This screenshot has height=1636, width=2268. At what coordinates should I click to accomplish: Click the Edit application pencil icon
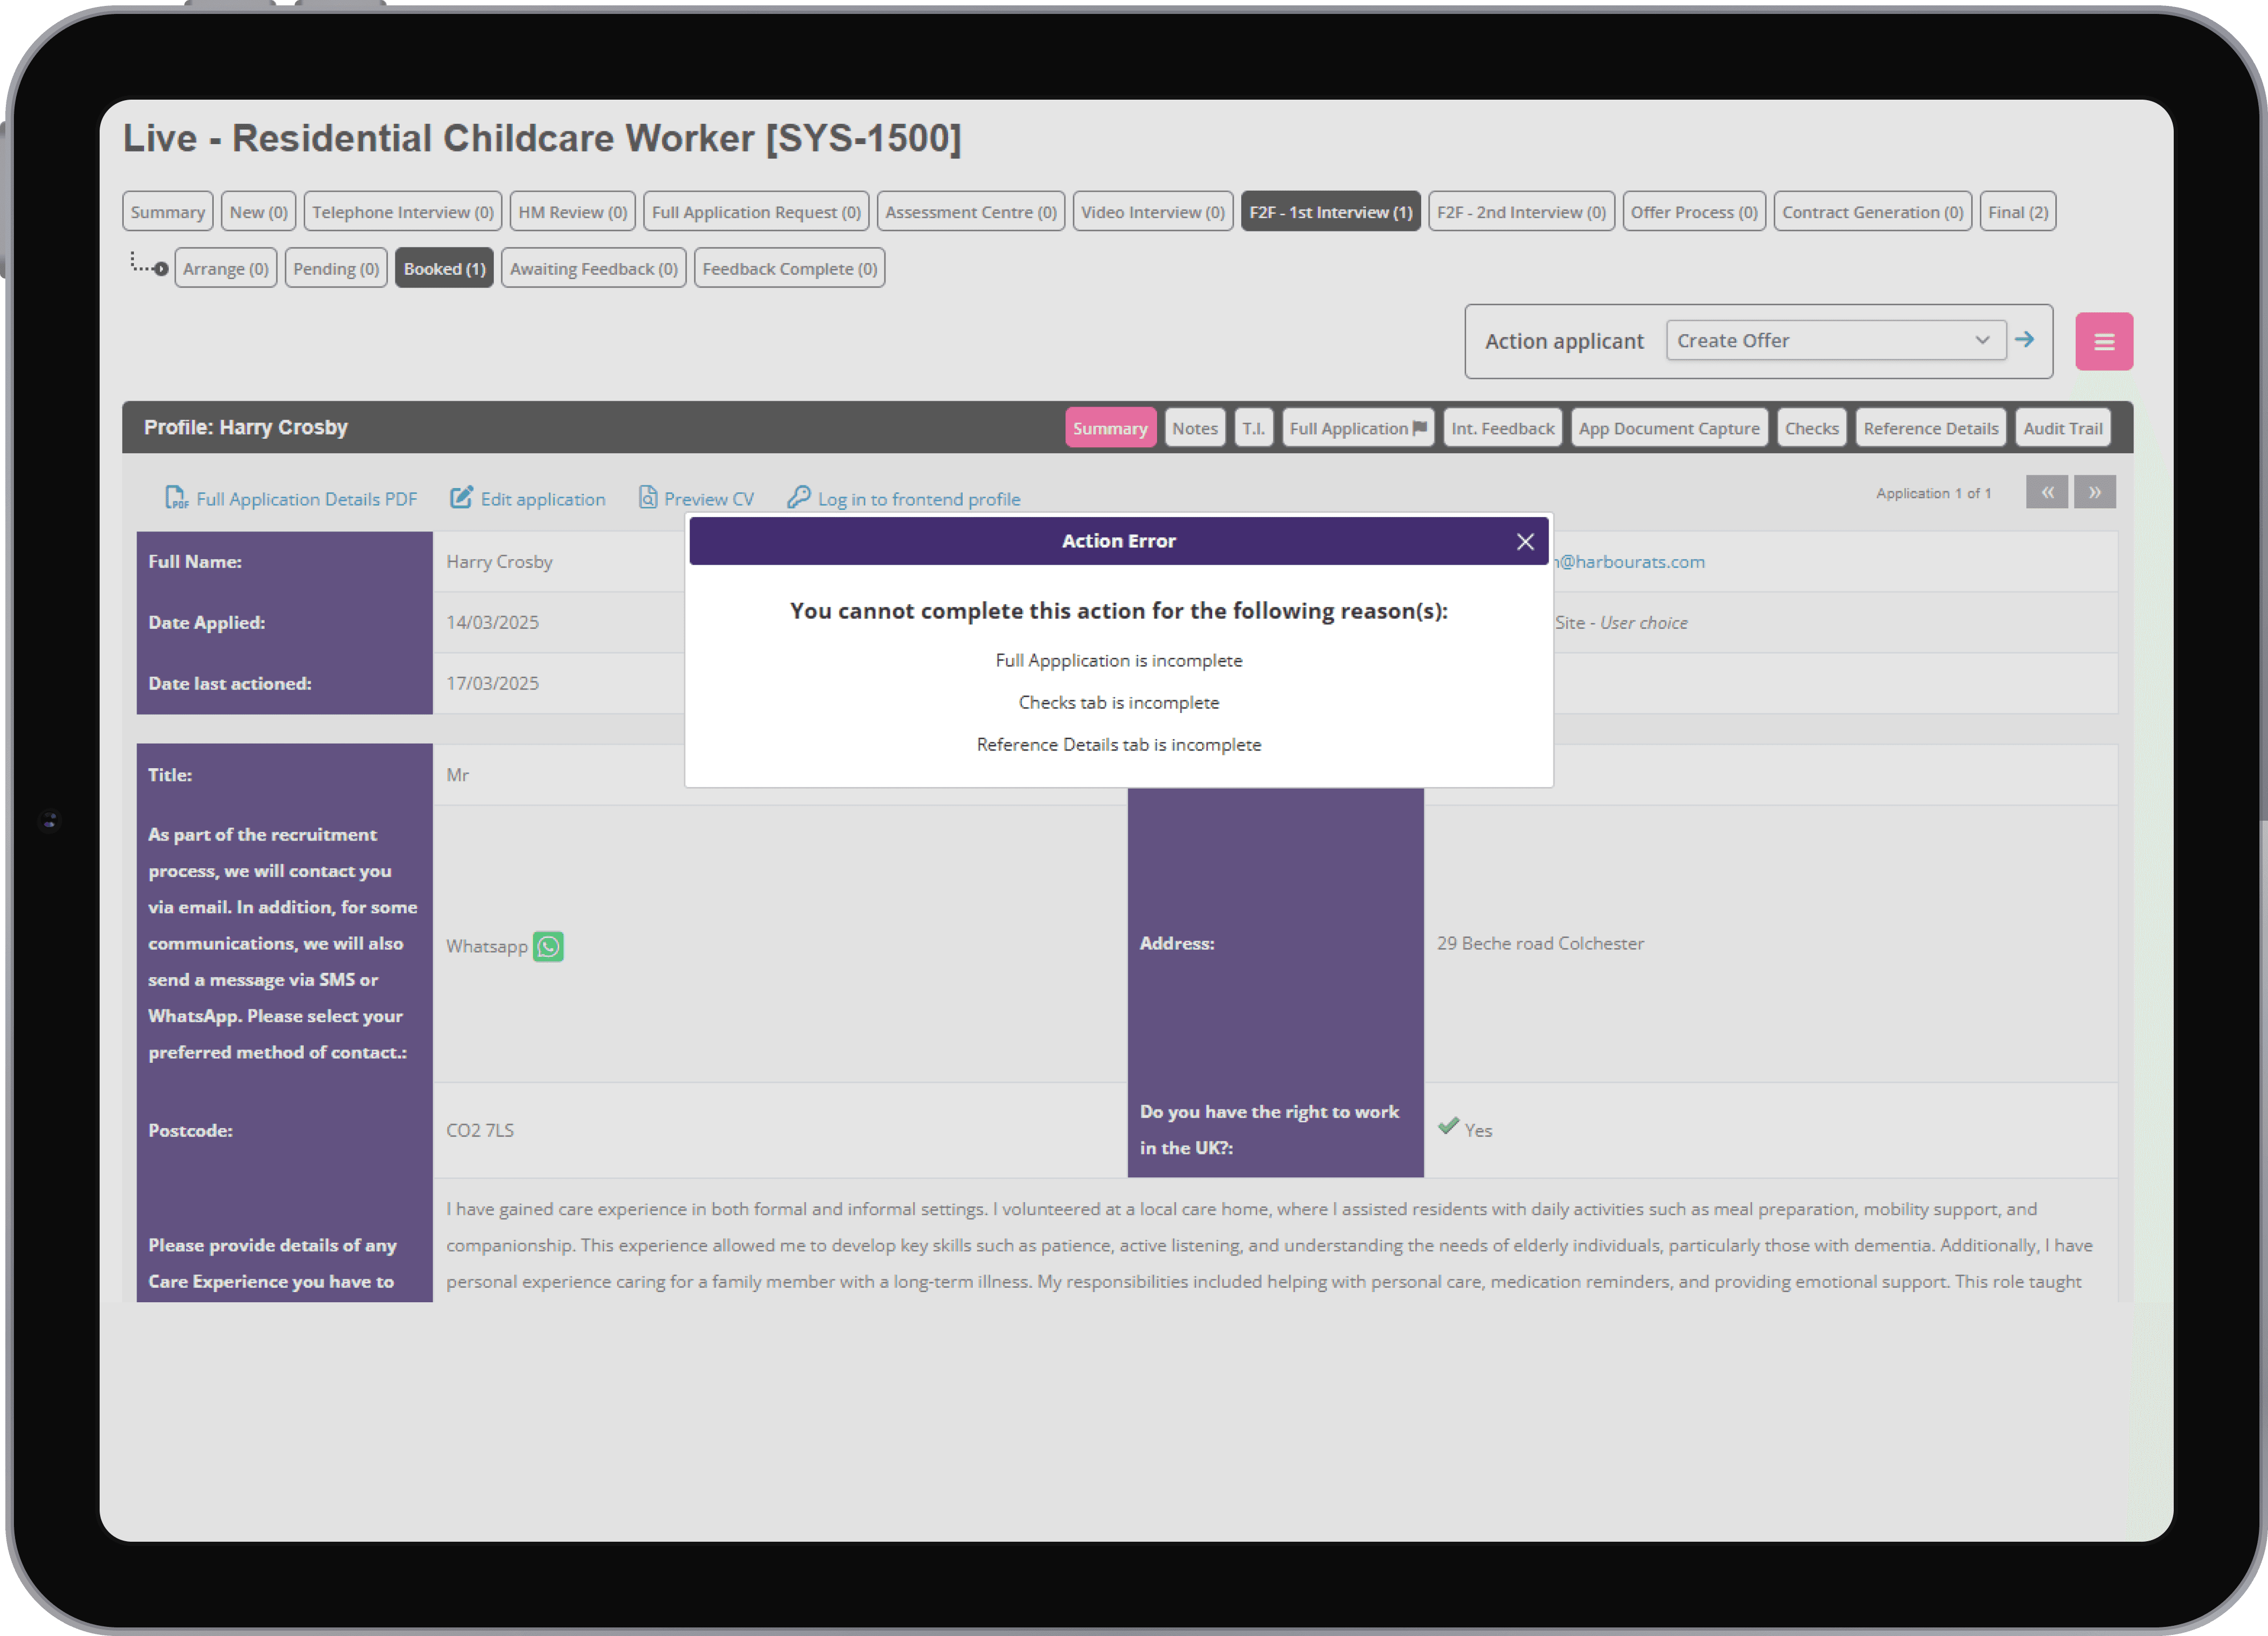(460, 498)
